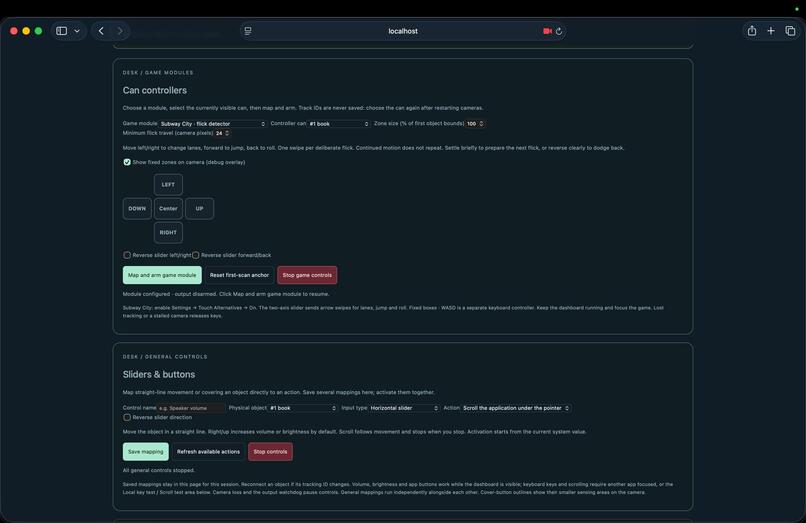The width and height of the screenshot is (806, 523).
Task: Click the Save mapping button
Action: tap(145, 452)
